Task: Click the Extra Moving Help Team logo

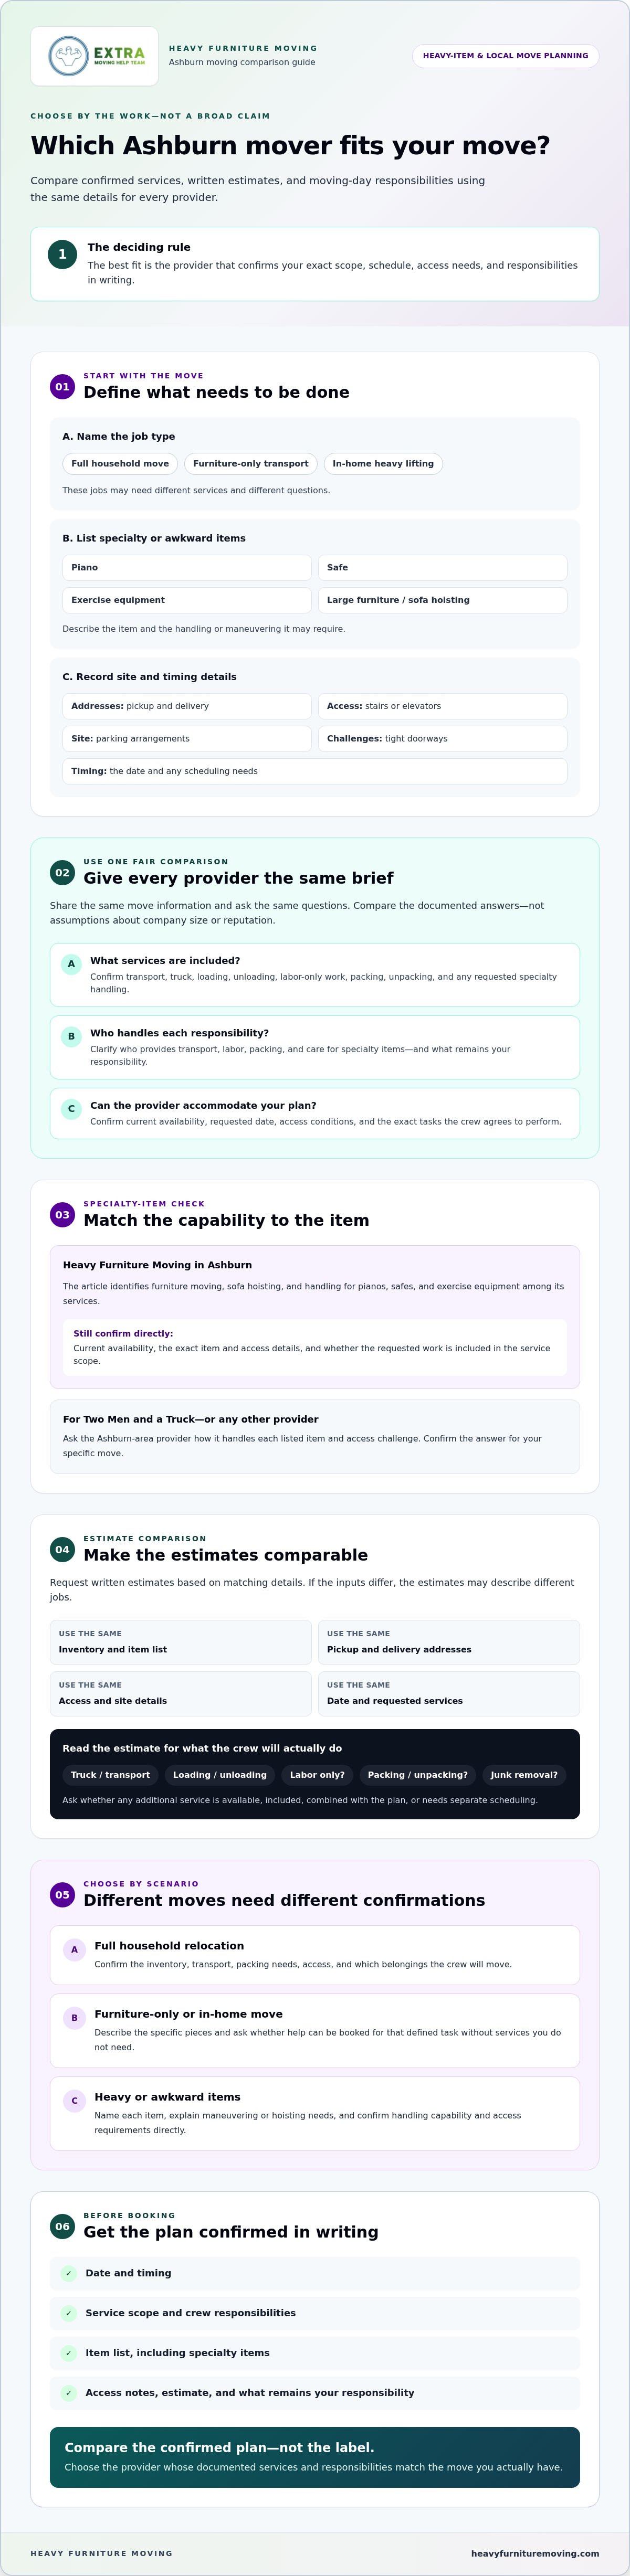Action: click(x=94, y=56)
